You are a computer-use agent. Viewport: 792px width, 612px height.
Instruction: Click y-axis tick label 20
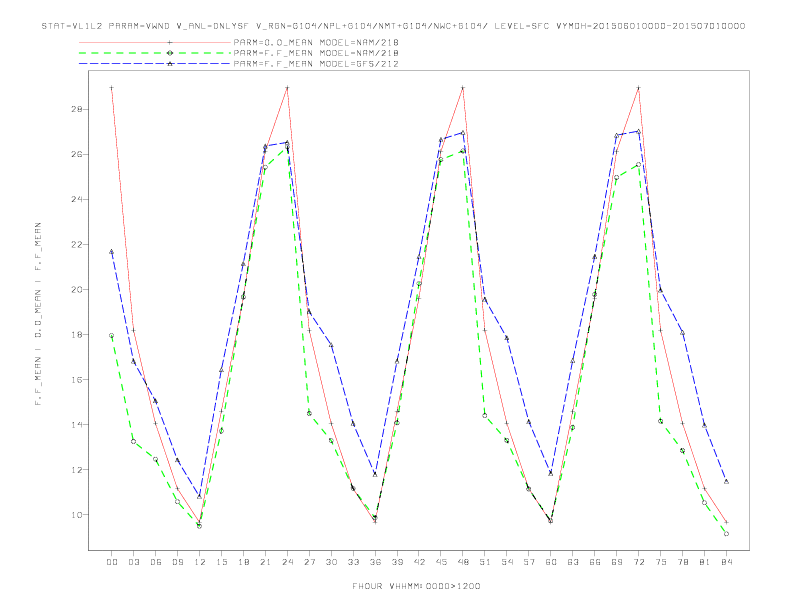pyautogui.click(x=75, y=289)
